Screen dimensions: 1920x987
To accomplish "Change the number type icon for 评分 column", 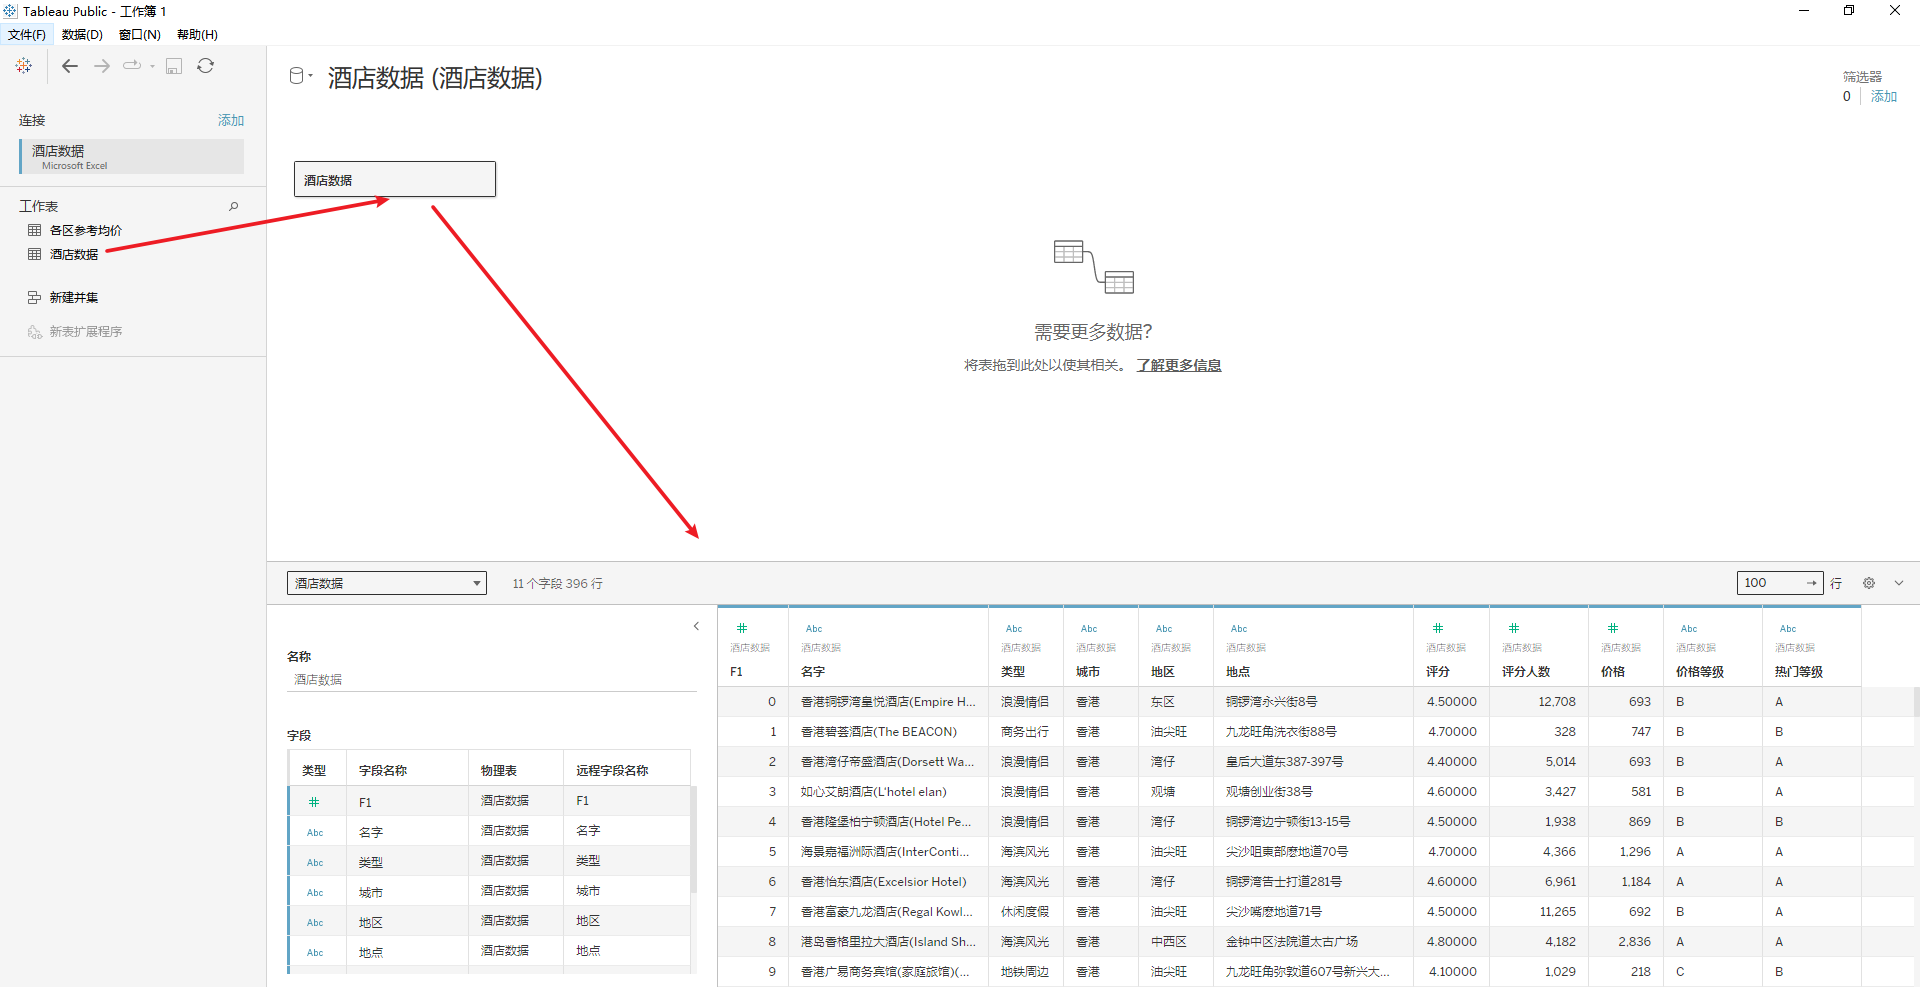I will point(1438,628).
